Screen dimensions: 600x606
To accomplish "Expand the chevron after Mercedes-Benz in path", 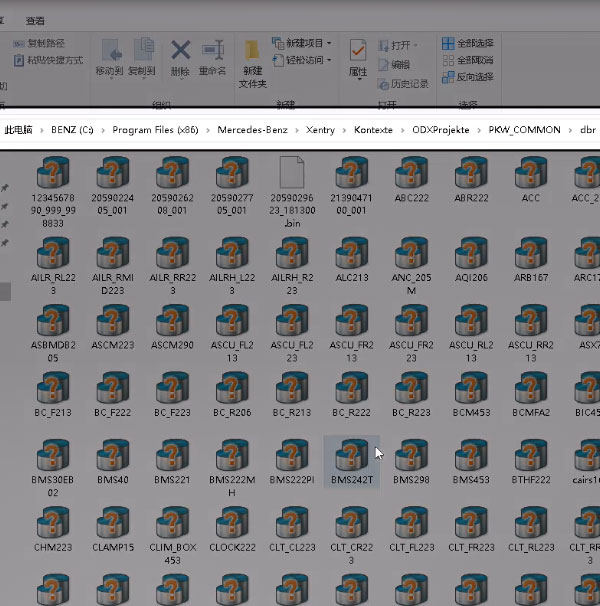I will click(297, 131).
